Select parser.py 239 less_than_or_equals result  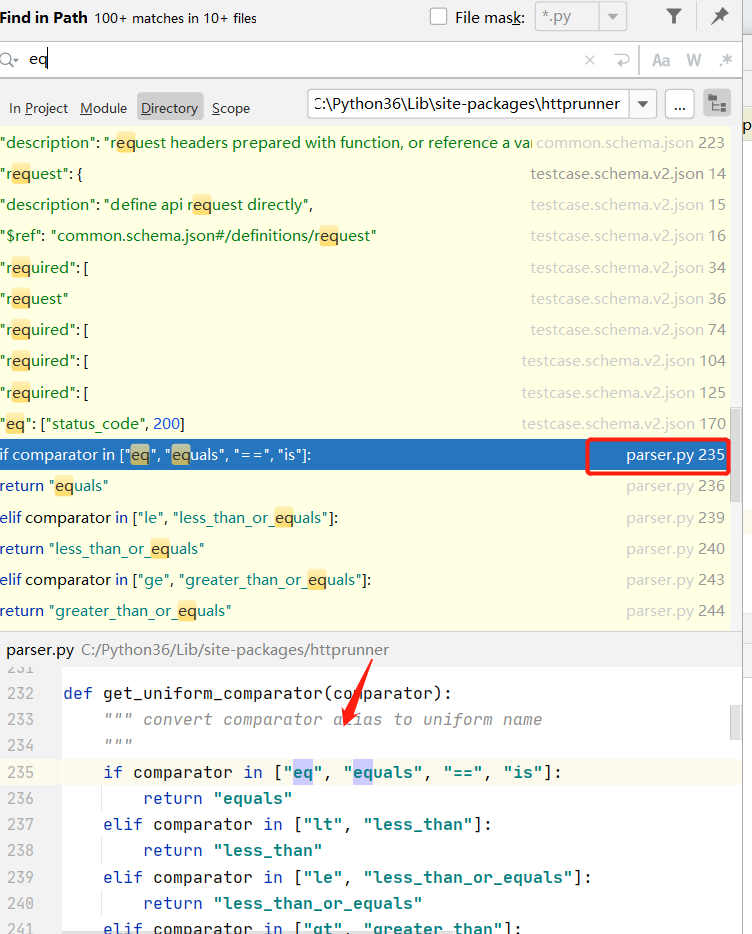coord(365,518)
